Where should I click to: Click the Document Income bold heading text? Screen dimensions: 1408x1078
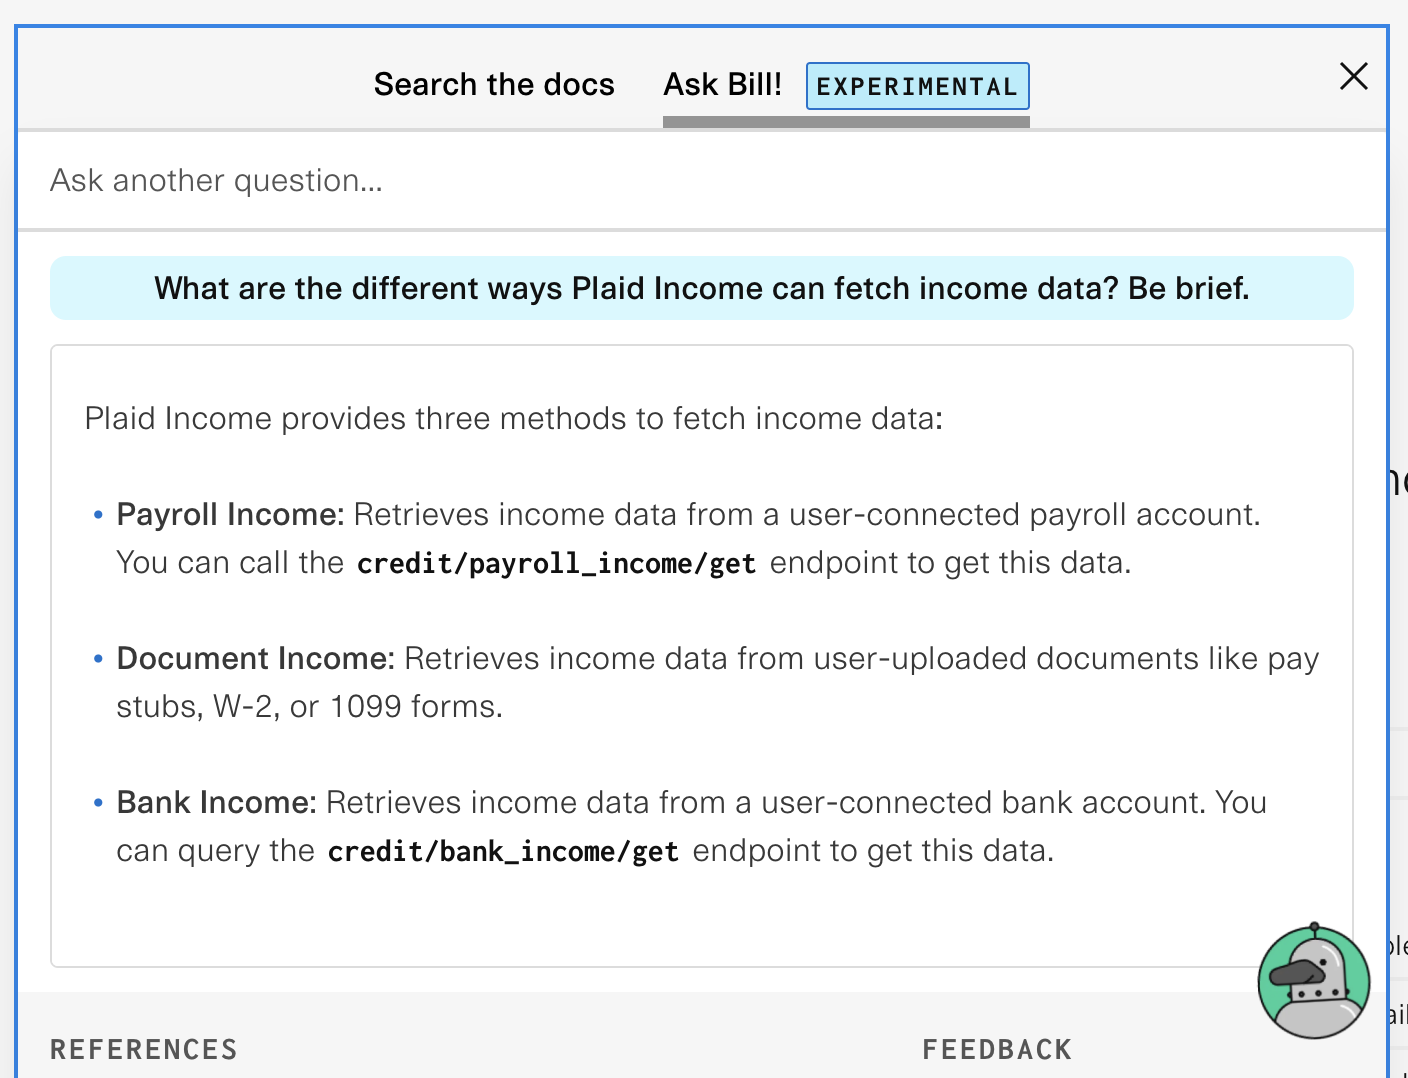coord(254,658)
